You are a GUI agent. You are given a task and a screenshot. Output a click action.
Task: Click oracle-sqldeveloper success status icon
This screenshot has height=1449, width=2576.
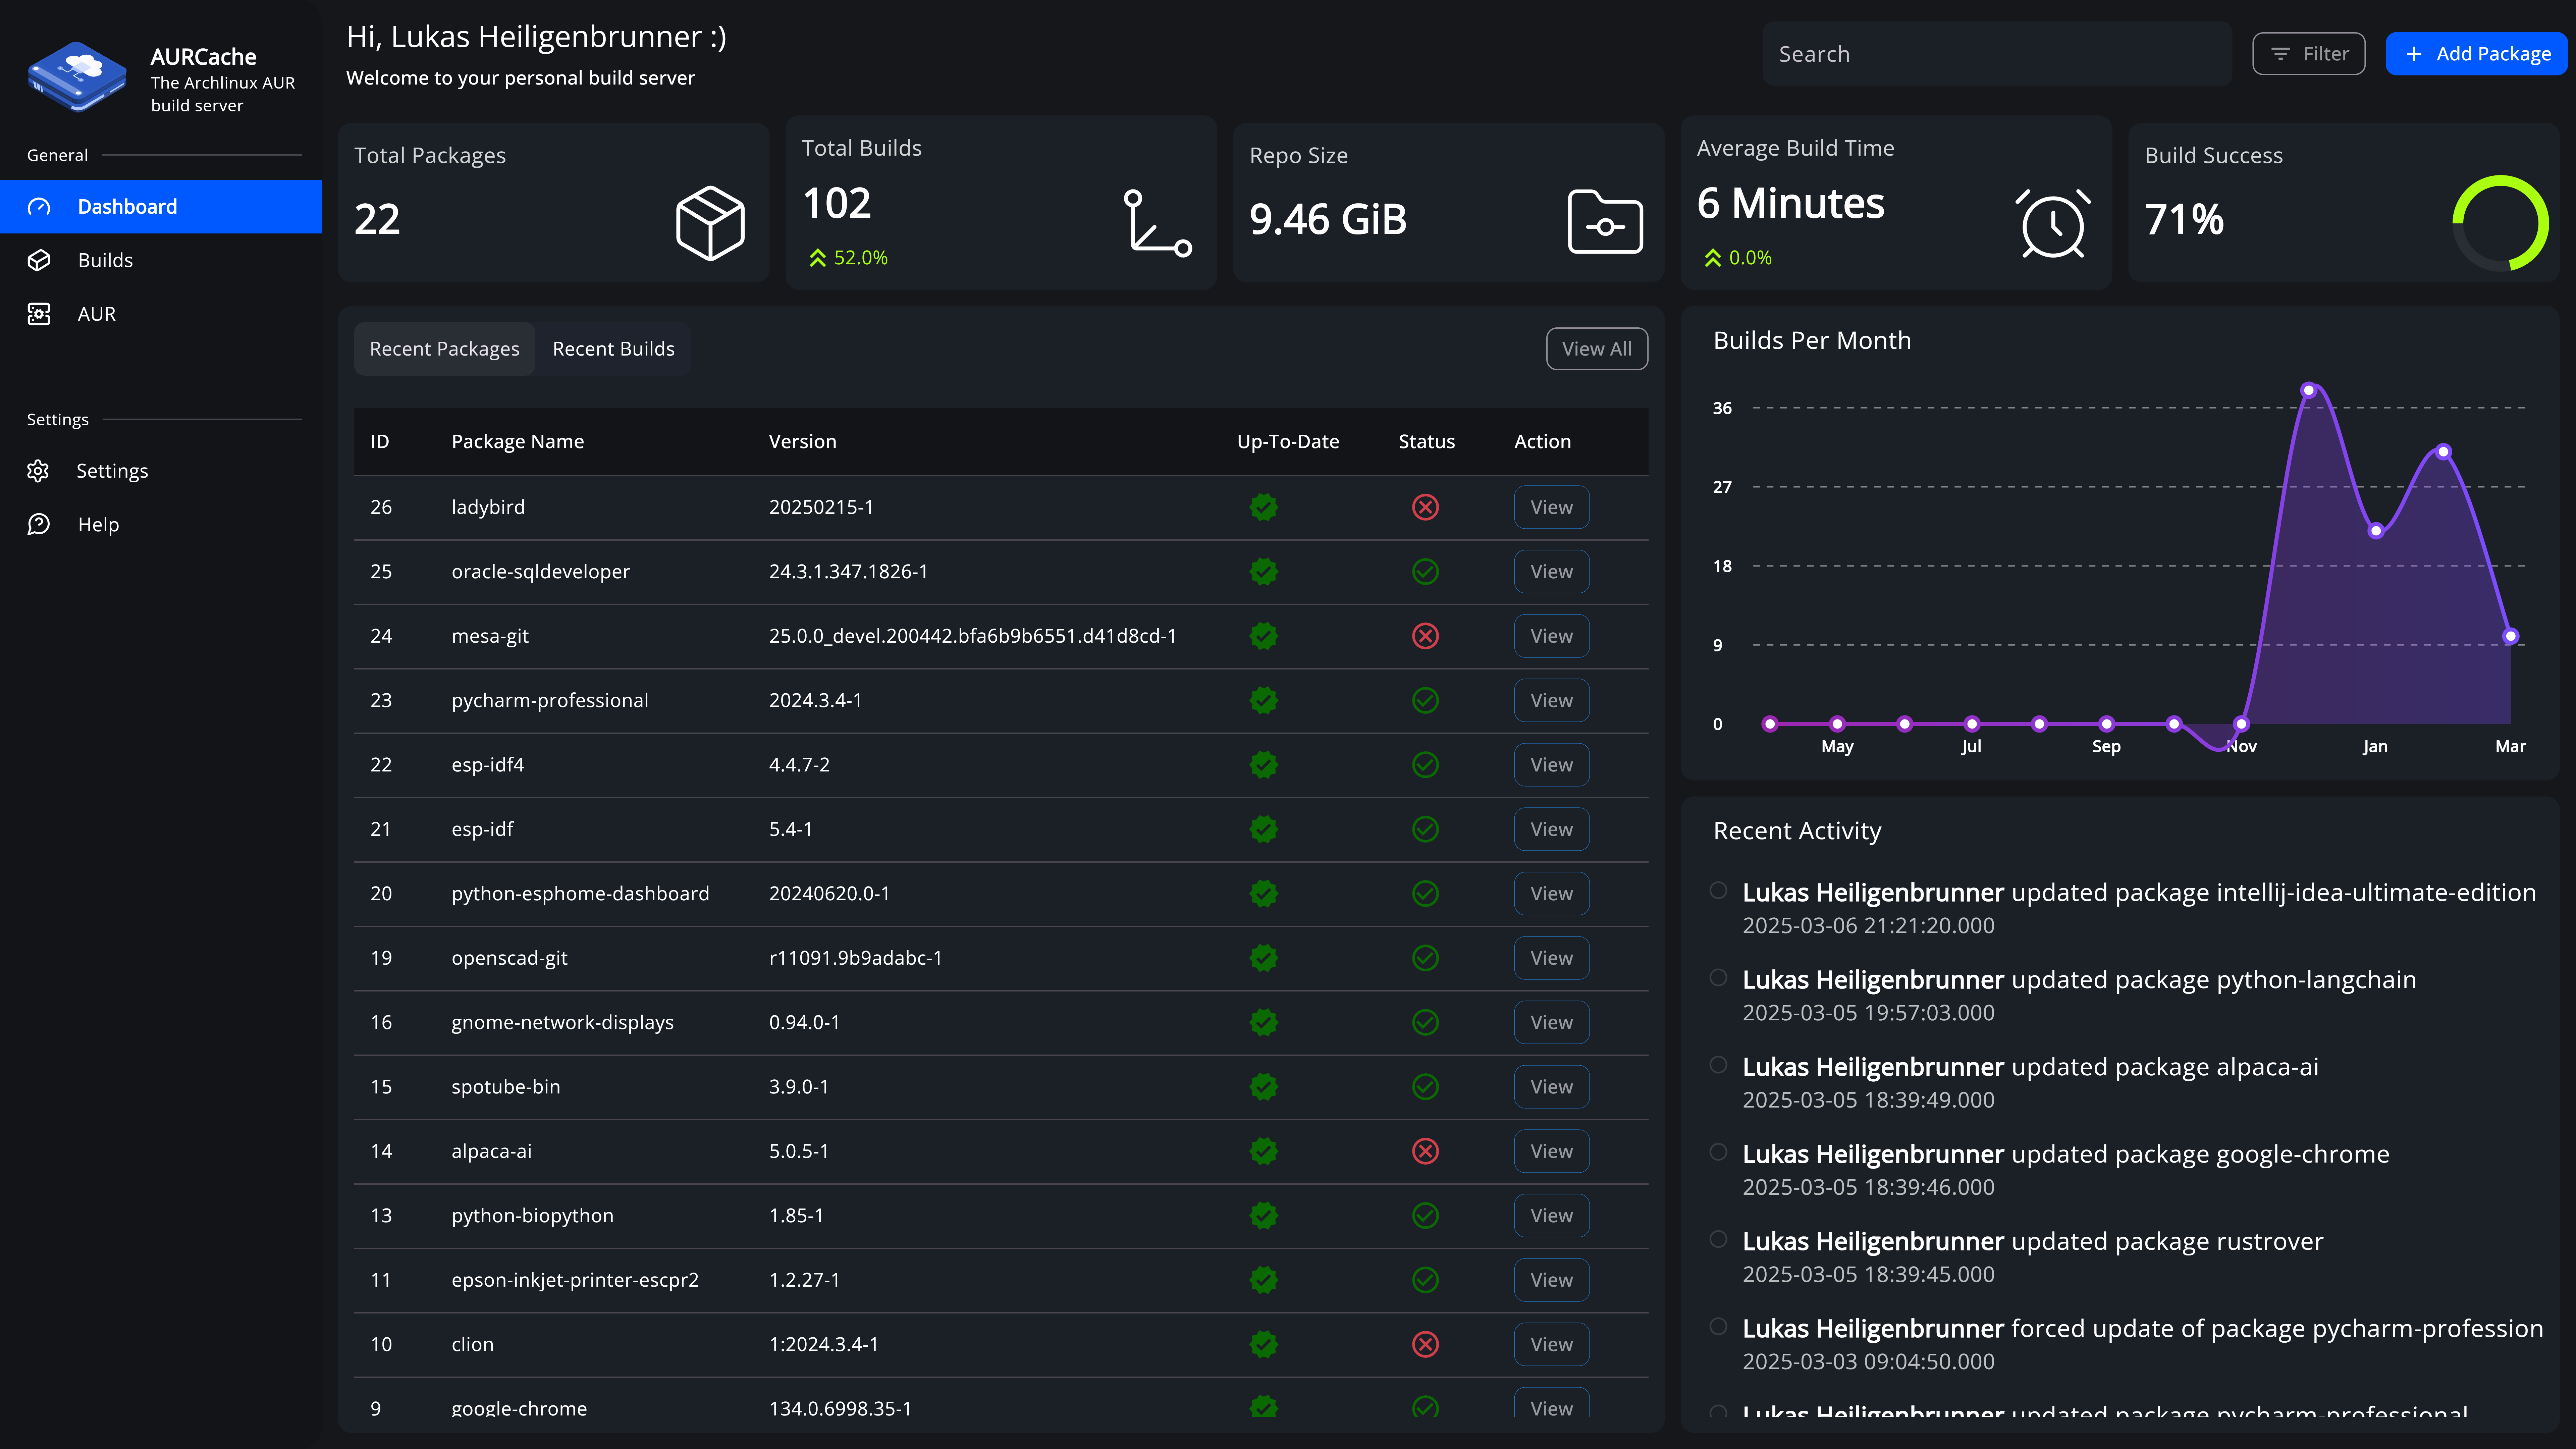pos(1425,572)
